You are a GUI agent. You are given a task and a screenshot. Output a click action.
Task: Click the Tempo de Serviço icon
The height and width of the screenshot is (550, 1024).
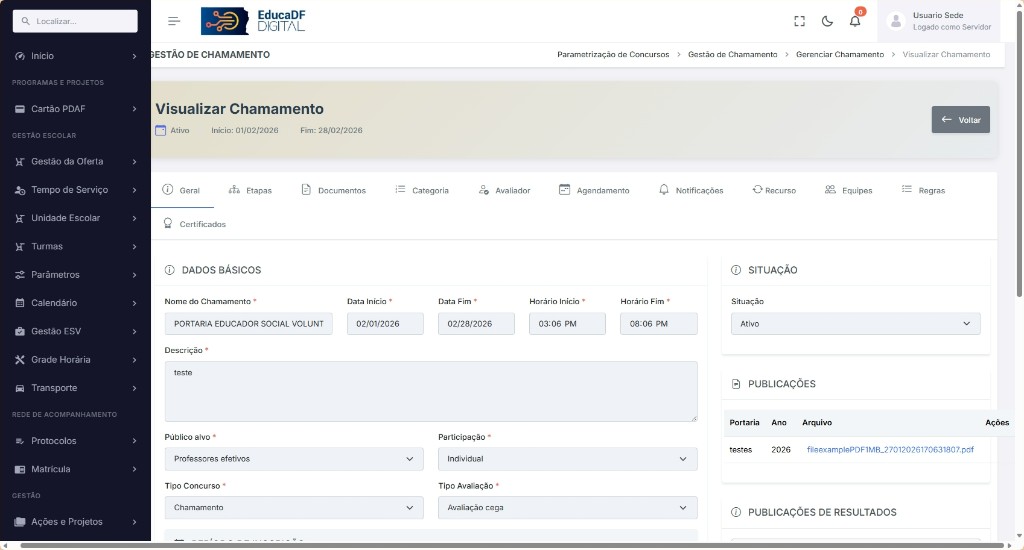20,190
